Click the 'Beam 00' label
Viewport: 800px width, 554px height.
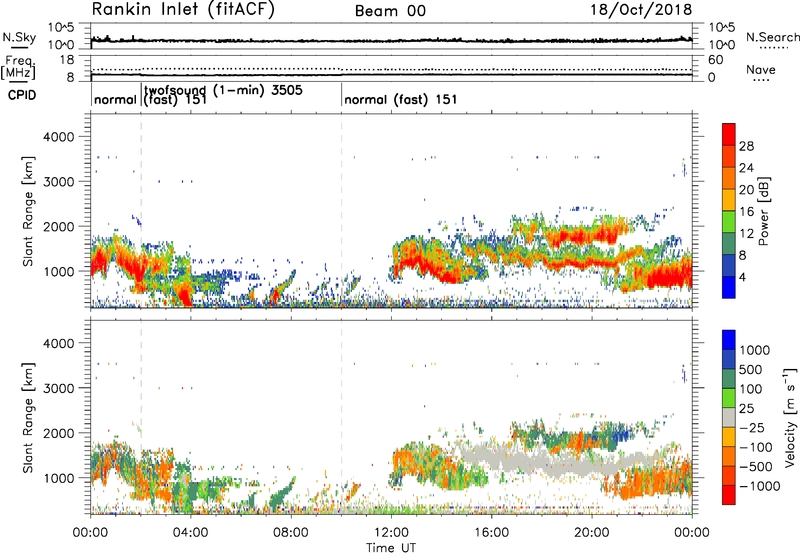pyautogui.click(x=390, y=11)
